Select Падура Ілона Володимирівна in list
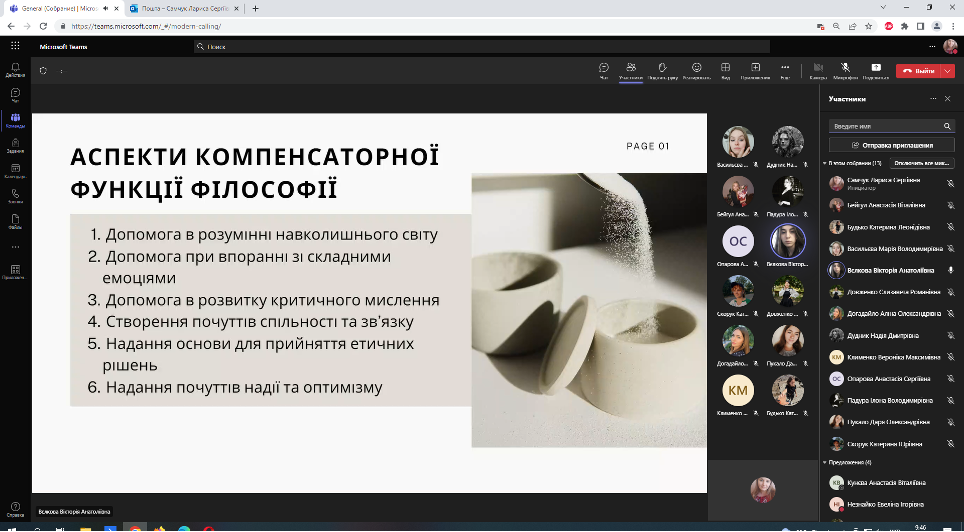The image size is (964, 532). 891,400
